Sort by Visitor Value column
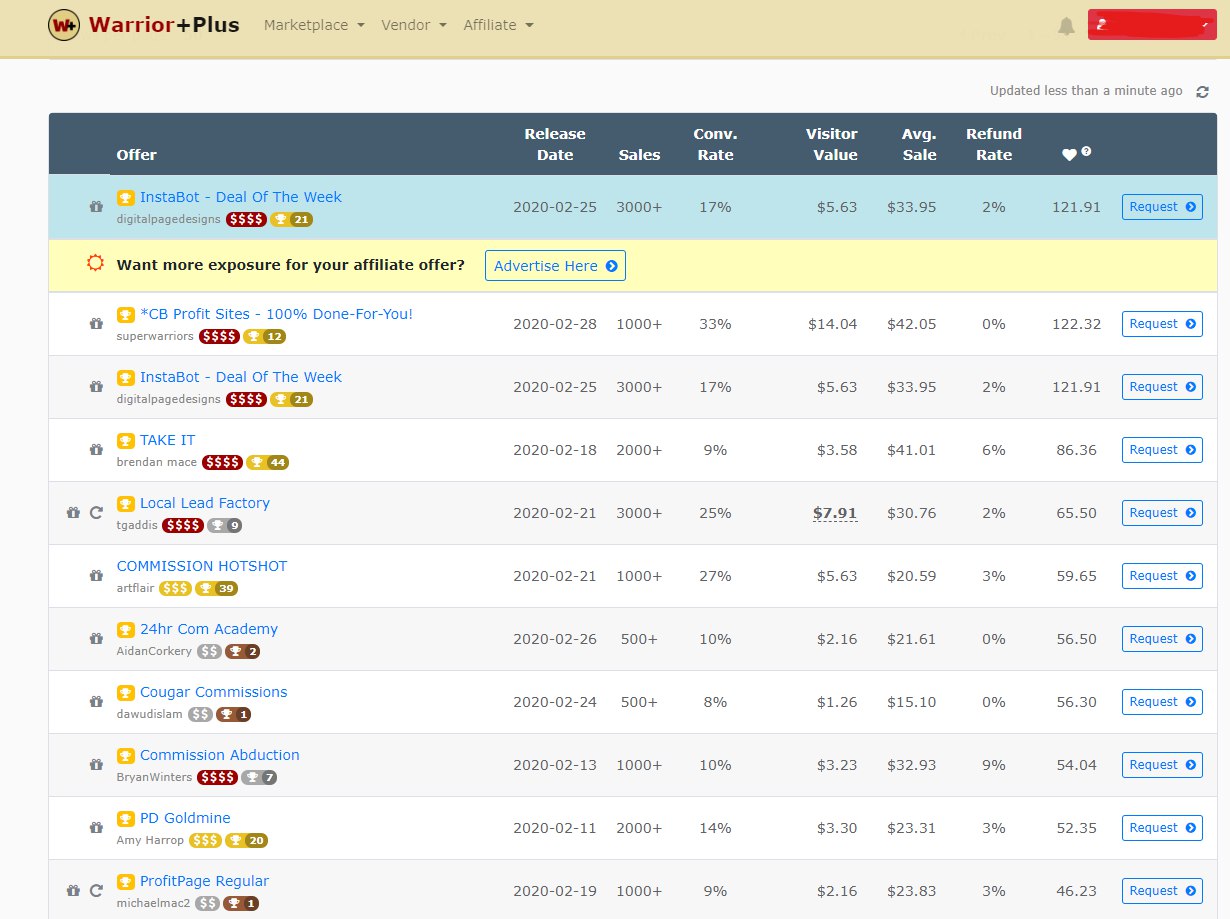This screenshot has width=1230, height=919. (x=832, y=144)
